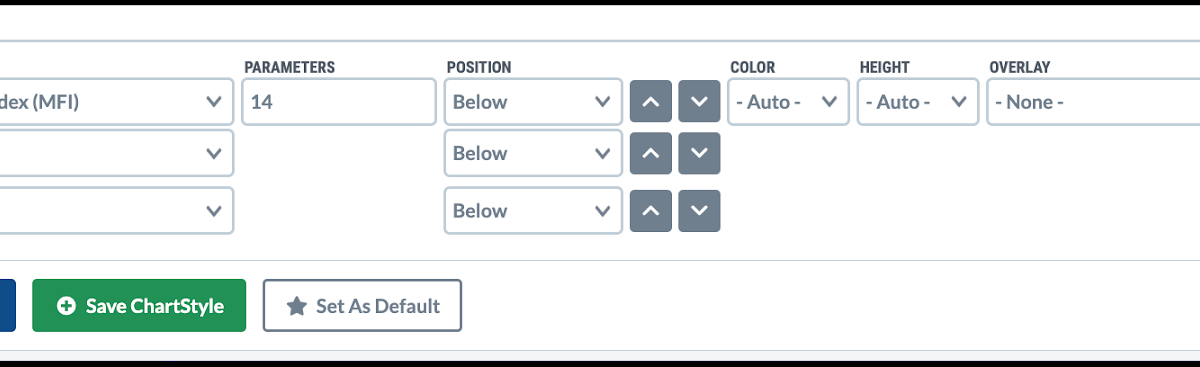Move MFI indicator up with arrow button
Image resolution: width=1200 pixels, height=367 pixels.
point(650,102)
